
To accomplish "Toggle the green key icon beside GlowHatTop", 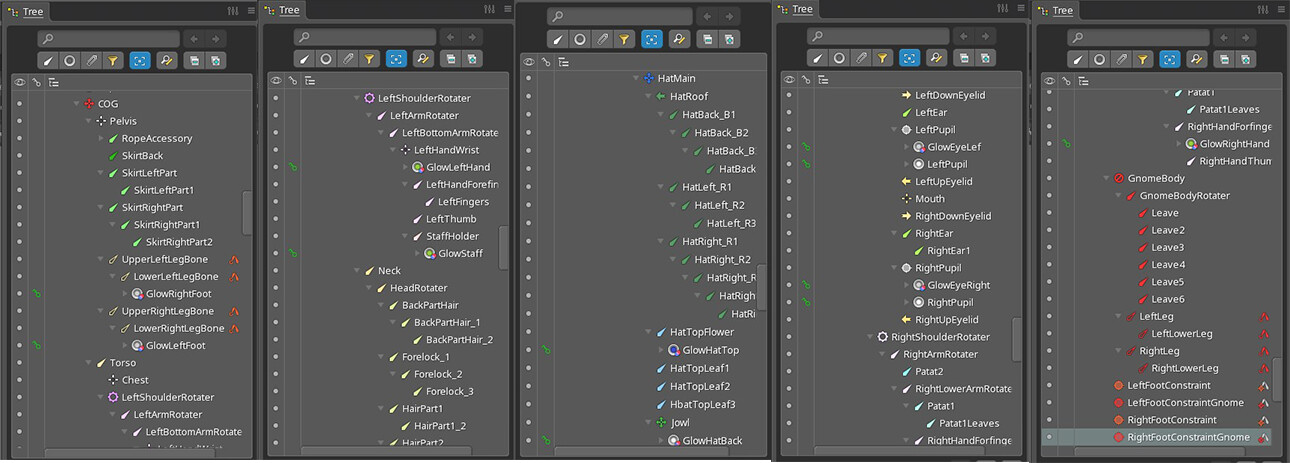I will [x=546, y=351].
